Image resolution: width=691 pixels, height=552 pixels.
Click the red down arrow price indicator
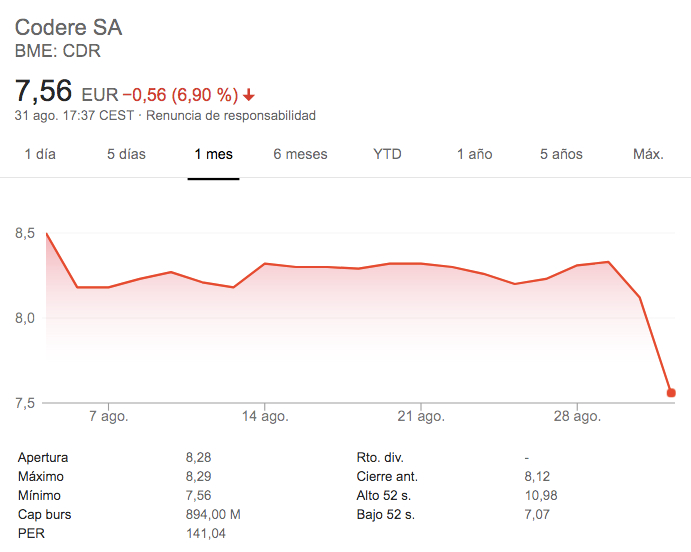[249, 95]
